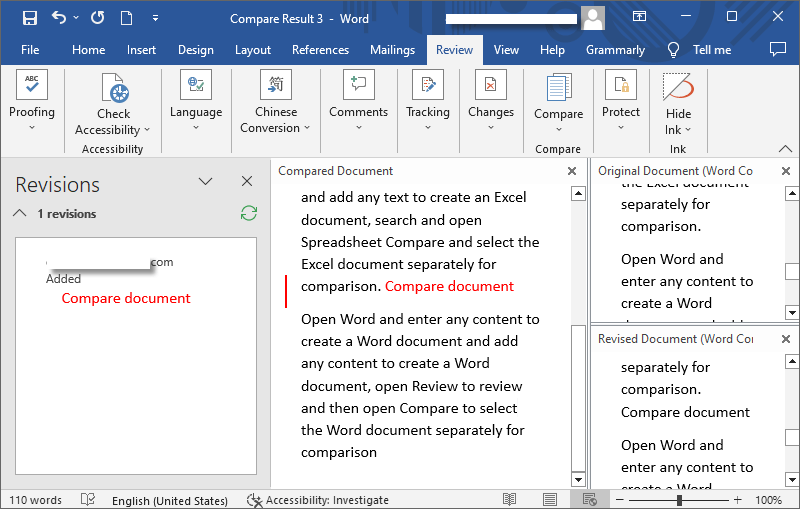
Task: Click the Hide Ink icon
Action: [678, 87]
